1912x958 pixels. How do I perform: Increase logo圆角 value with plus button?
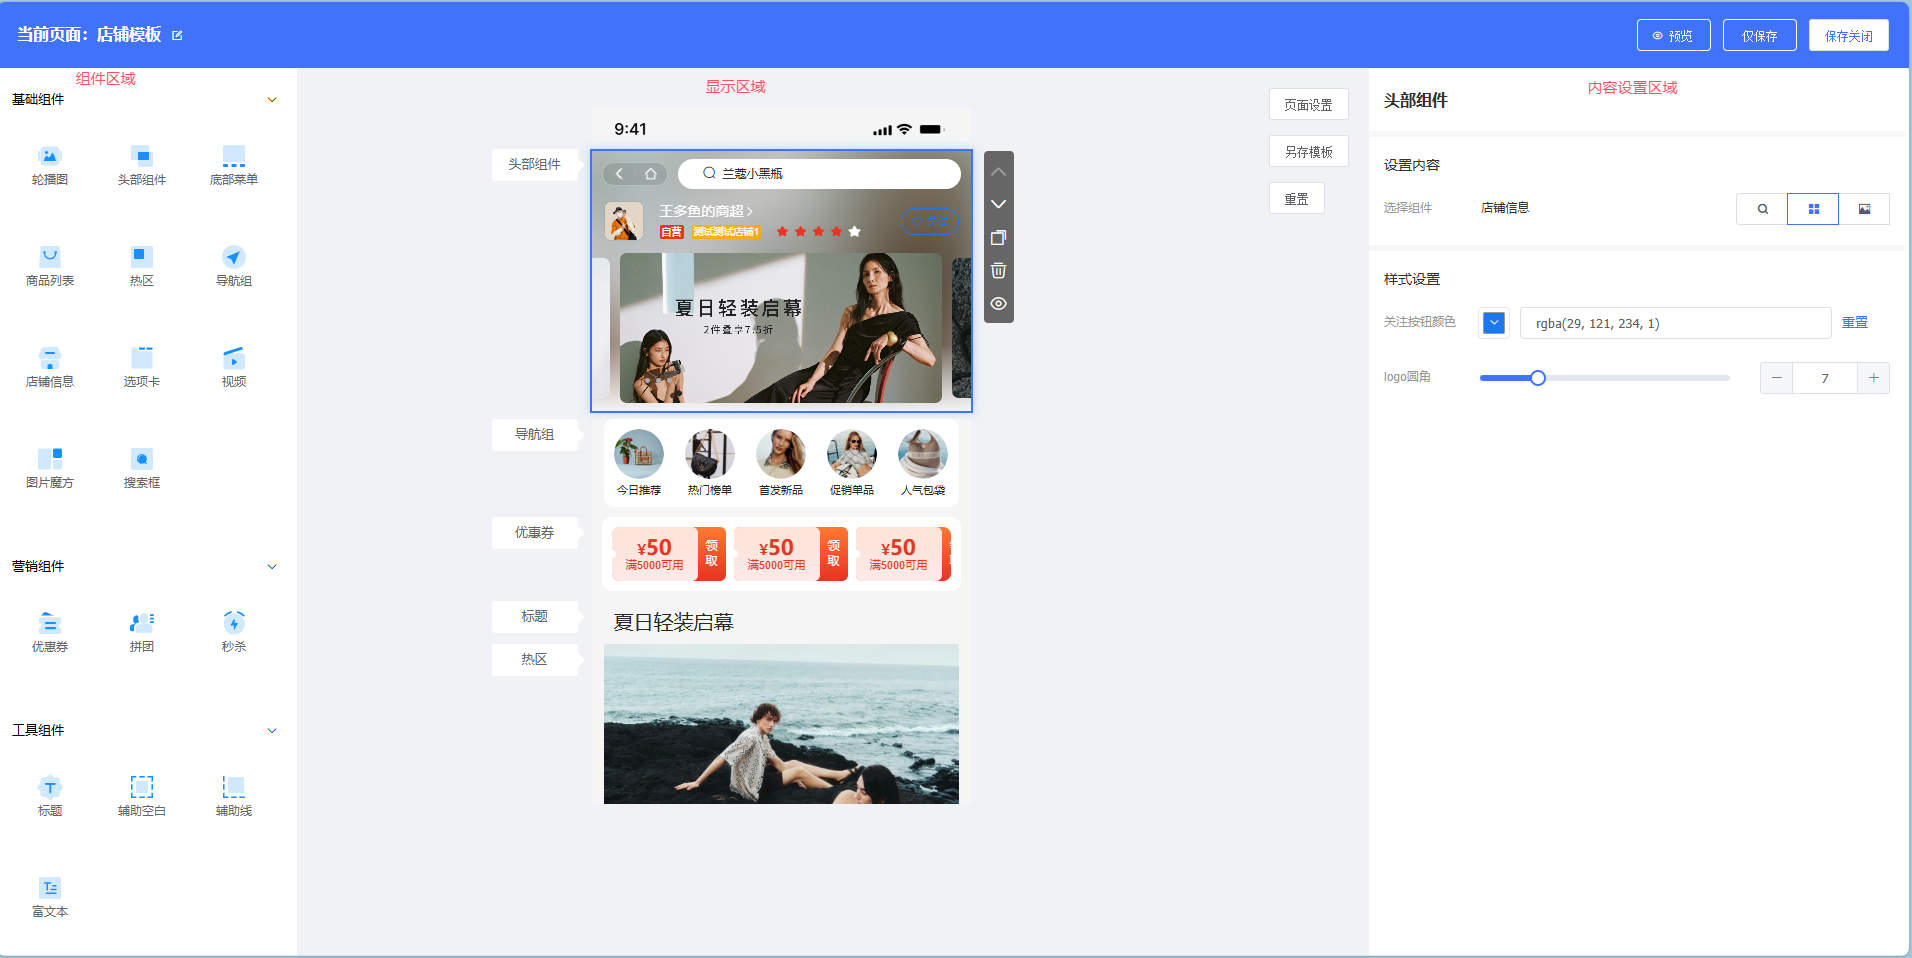coord(1873,378)
